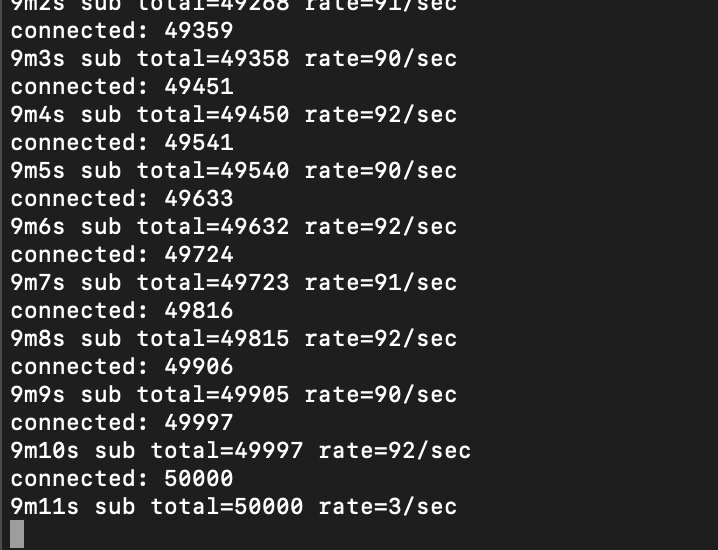Select the "connected: 49997" line

pyautogui.click(x=122, y=423)
